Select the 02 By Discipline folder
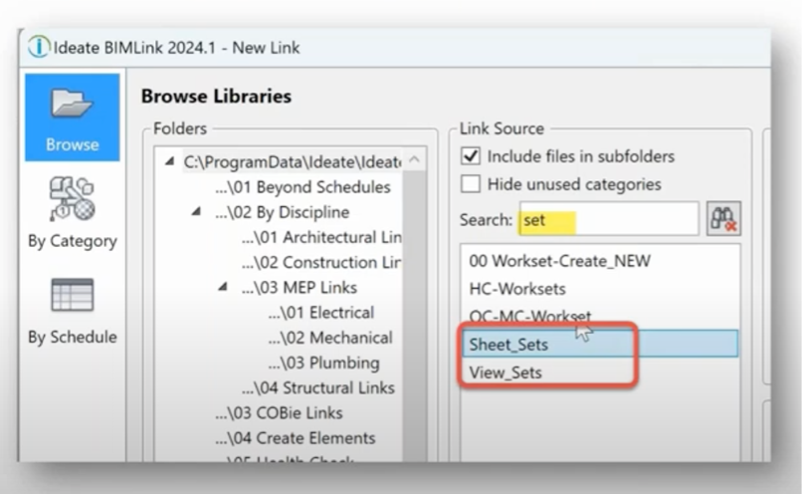The image size is (806, 495). point(282,212)
